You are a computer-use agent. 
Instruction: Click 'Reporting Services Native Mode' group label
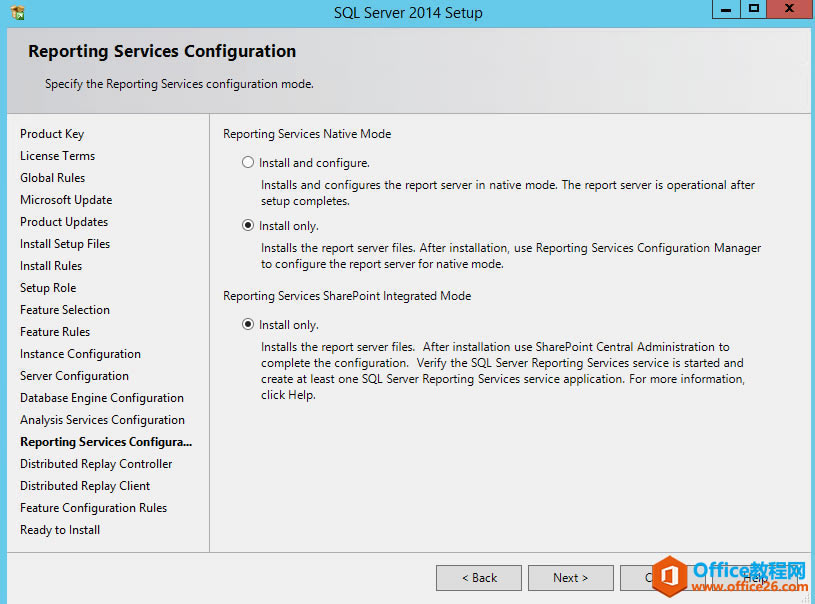[x=307, y=134]
